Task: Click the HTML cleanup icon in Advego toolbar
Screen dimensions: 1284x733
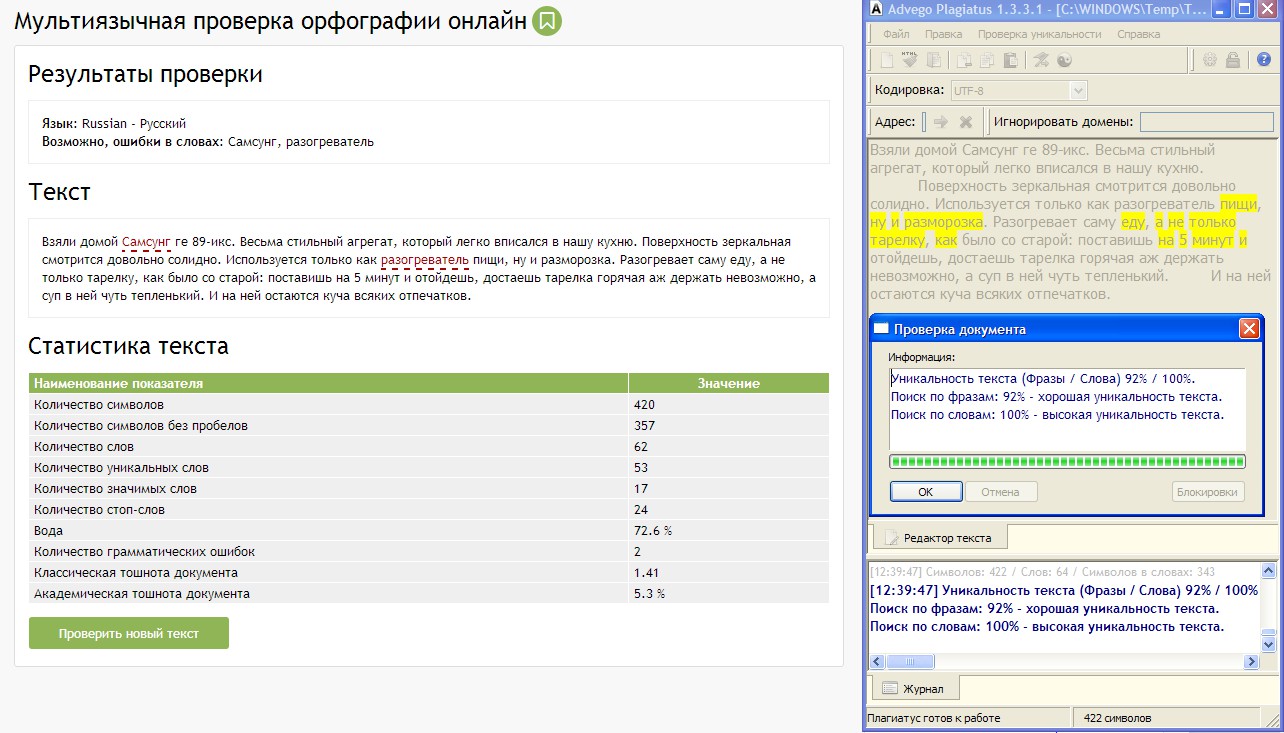Action: point(909,60)
